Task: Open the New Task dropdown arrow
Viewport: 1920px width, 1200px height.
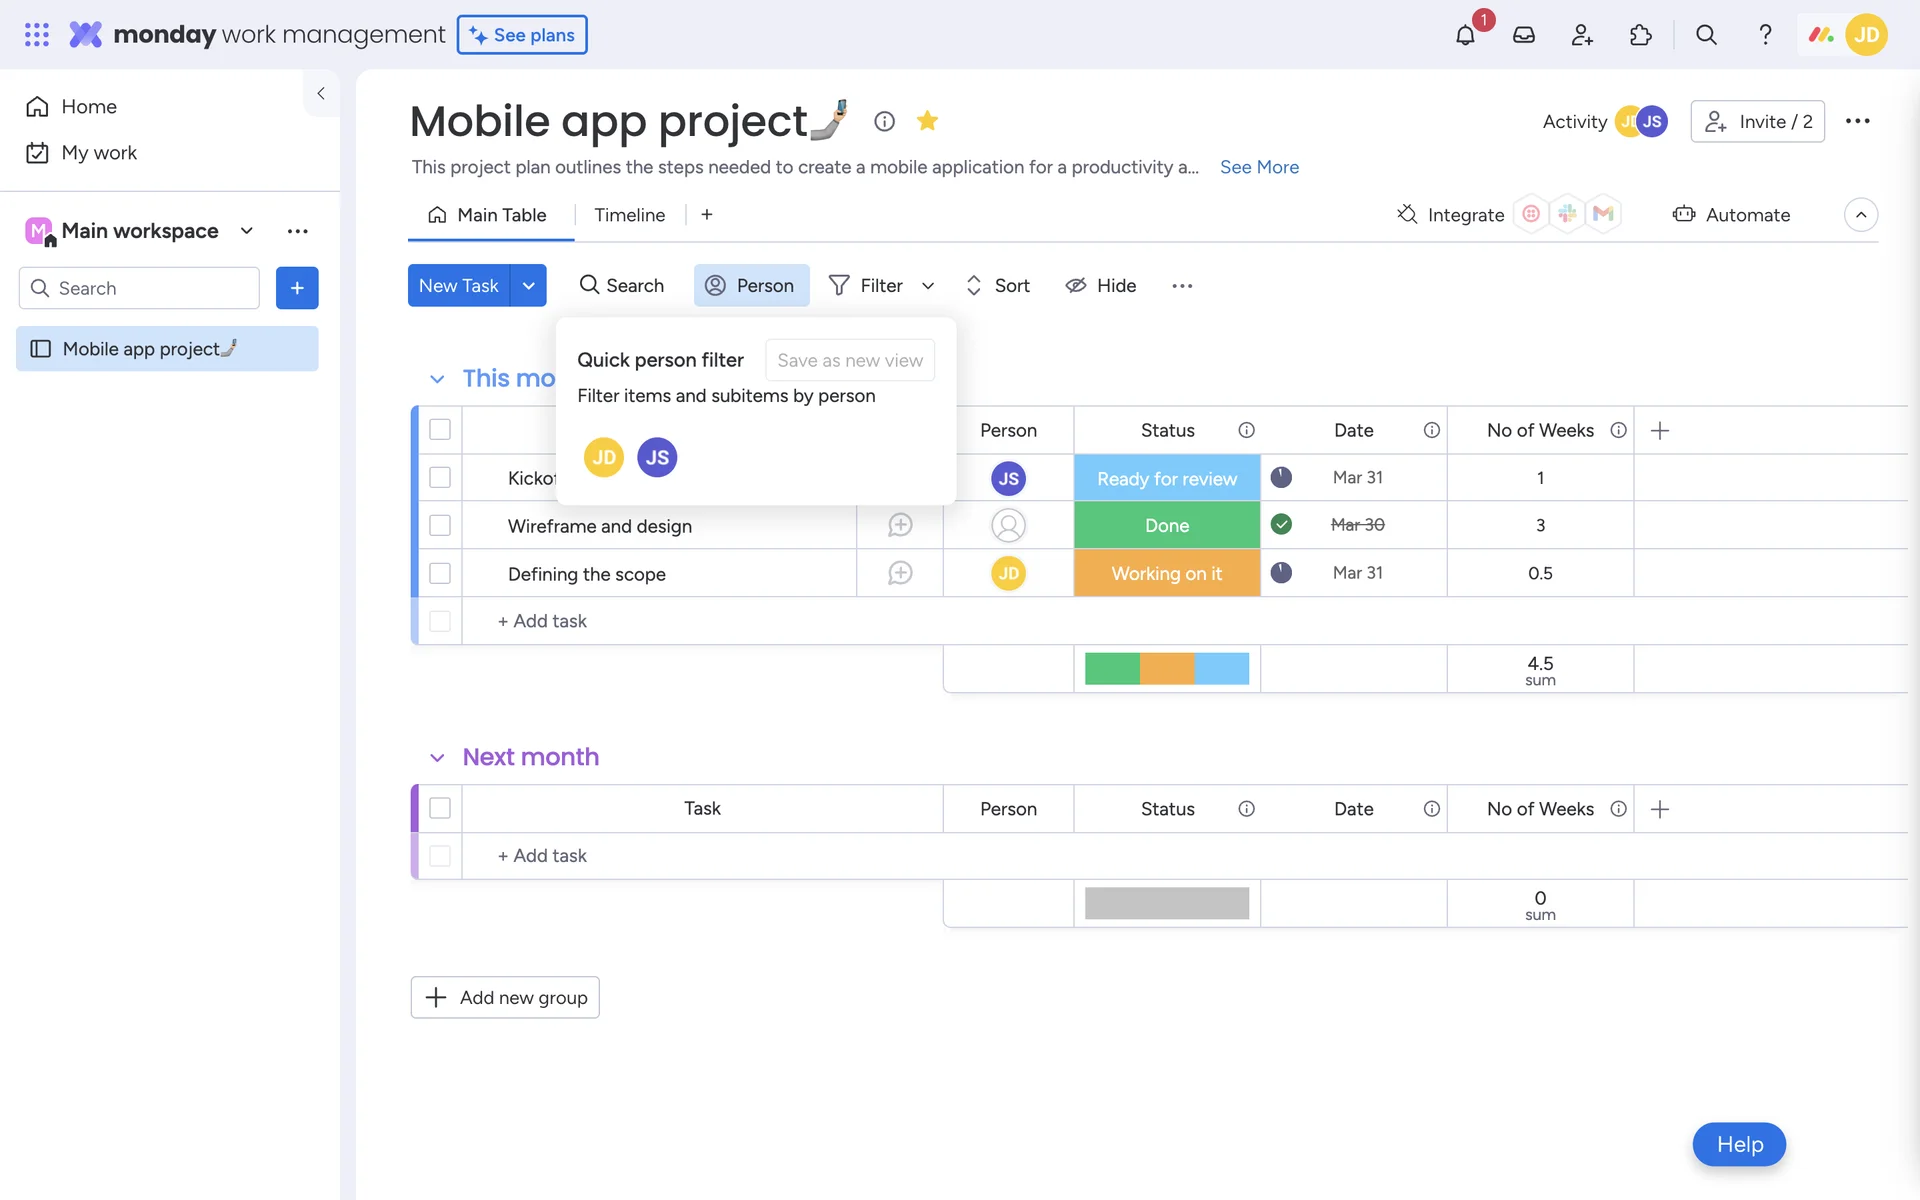Action: pos(528,286)
